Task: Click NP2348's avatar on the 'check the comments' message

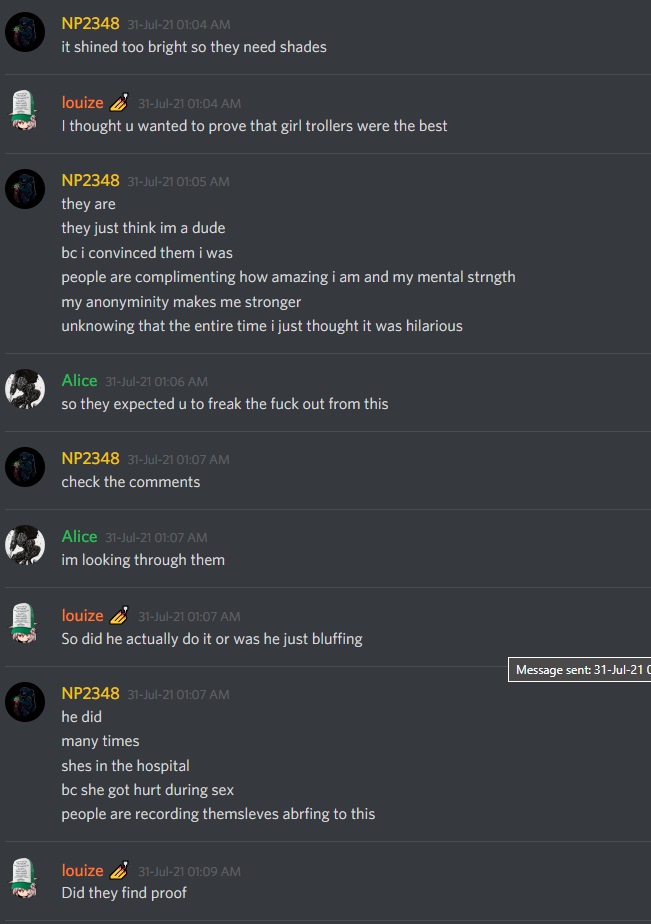Action: [25, 467]
